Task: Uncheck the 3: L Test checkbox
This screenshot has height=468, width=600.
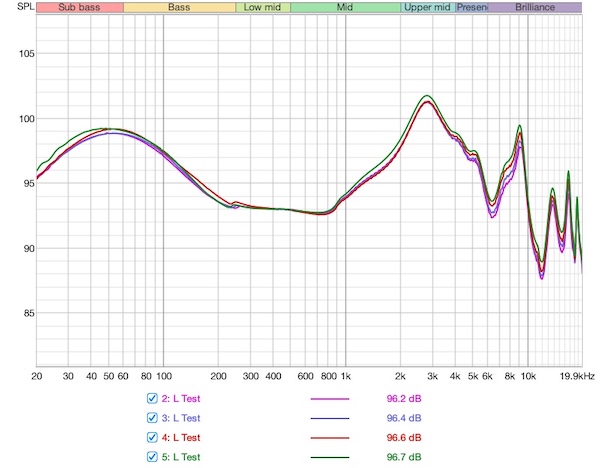Action: click(x=152, y=418)
